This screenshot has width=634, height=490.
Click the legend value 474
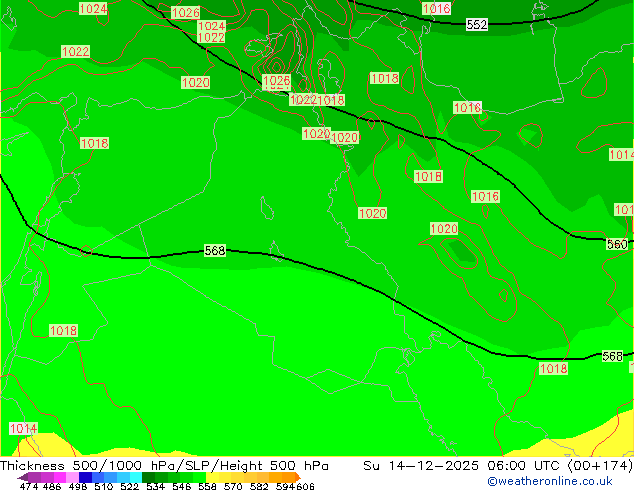tap(29, 486)
